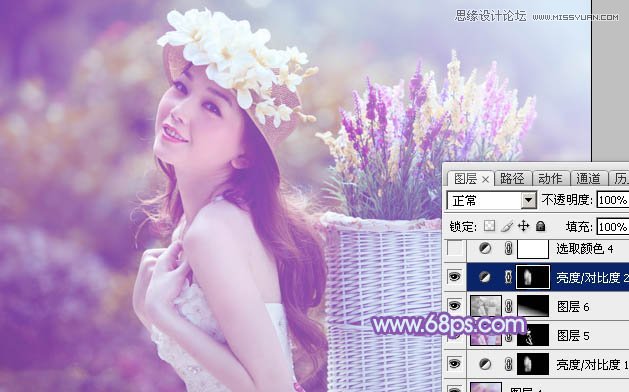This screenshot has height=392, width=629.
Task: Click the 亮度/对比度 1 adjustment icon
Action: pyautogui.click(x=485, y=364)
